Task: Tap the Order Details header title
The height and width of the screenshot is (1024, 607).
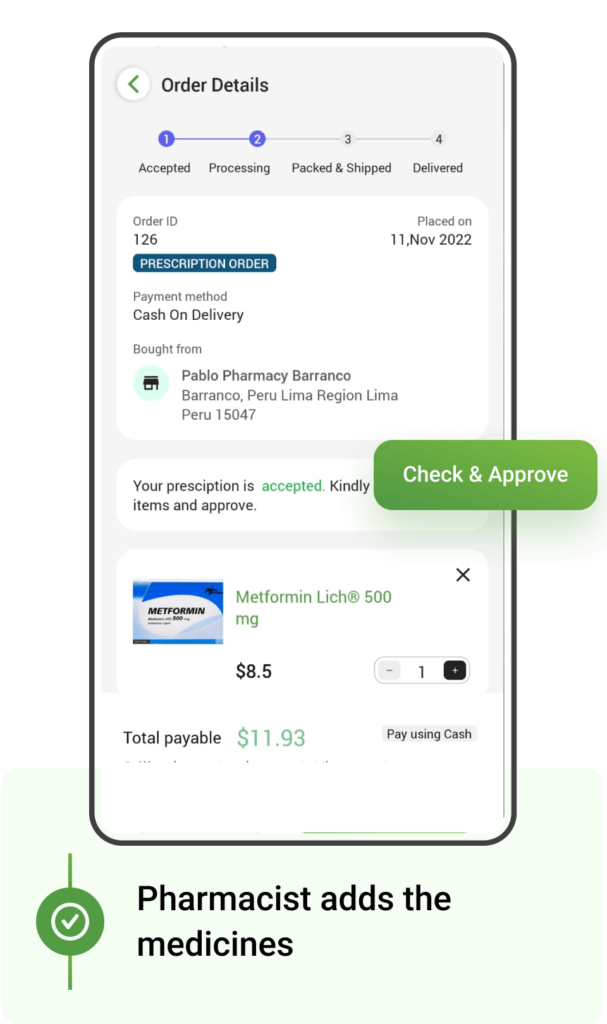Action: tap(215, 85)
